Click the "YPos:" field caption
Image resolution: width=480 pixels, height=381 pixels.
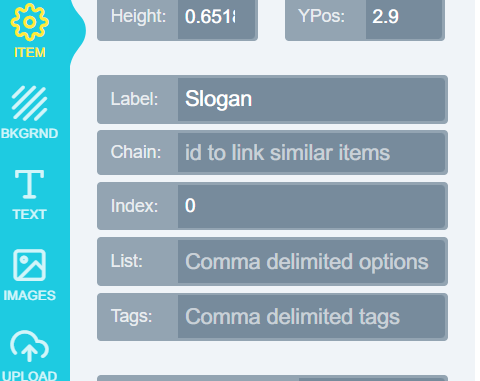tap(321, 16)
